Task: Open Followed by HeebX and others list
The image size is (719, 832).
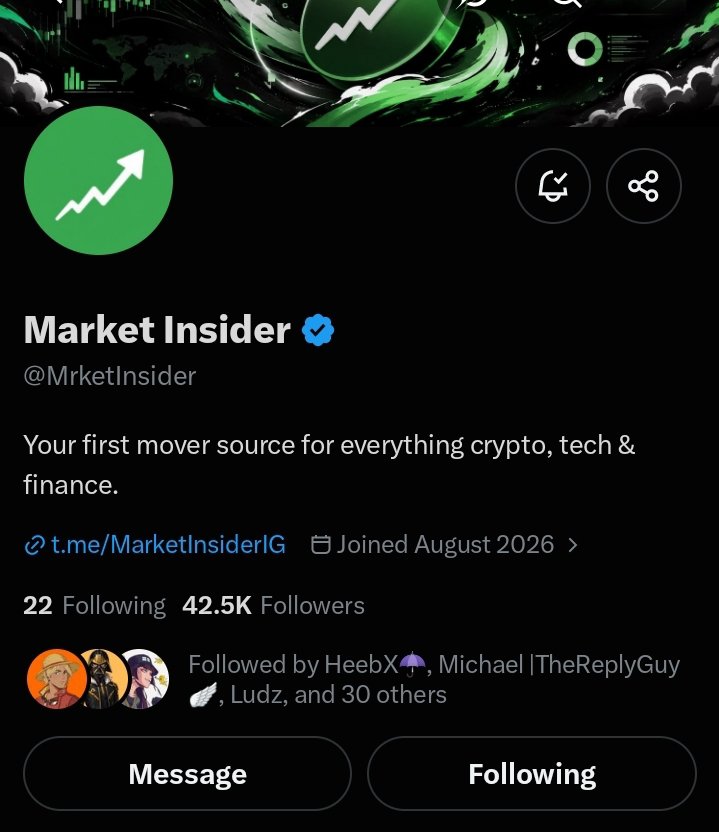Action: pos(434,679)
